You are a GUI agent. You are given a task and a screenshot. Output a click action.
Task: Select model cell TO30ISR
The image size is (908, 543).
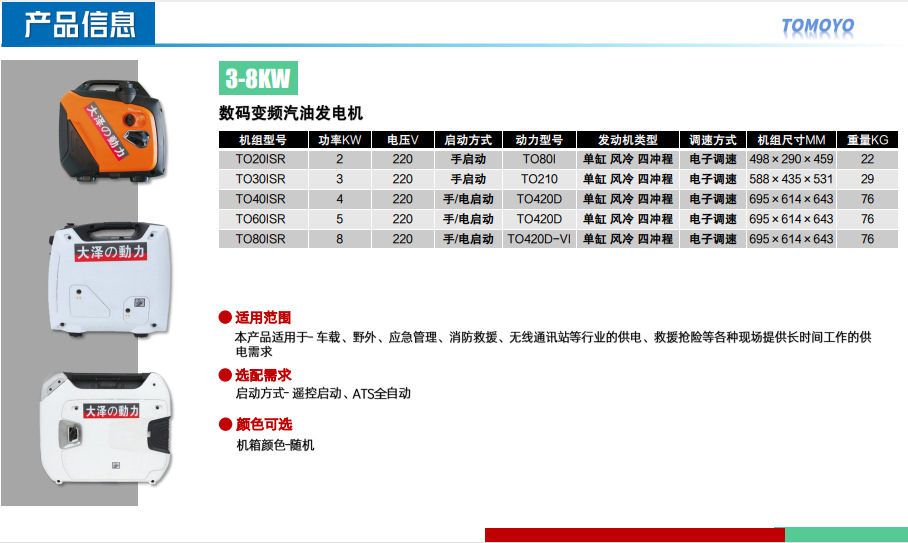(261, 179)
